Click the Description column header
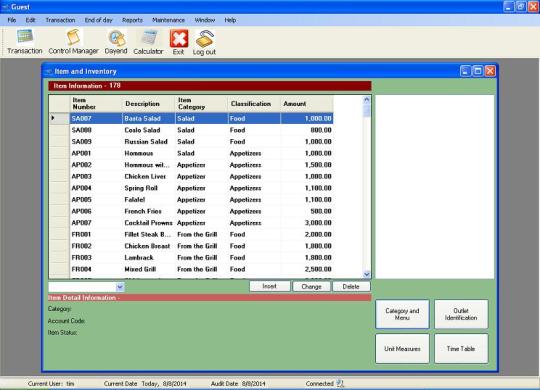This screenshot has height=390, width=540. point(148,104)
